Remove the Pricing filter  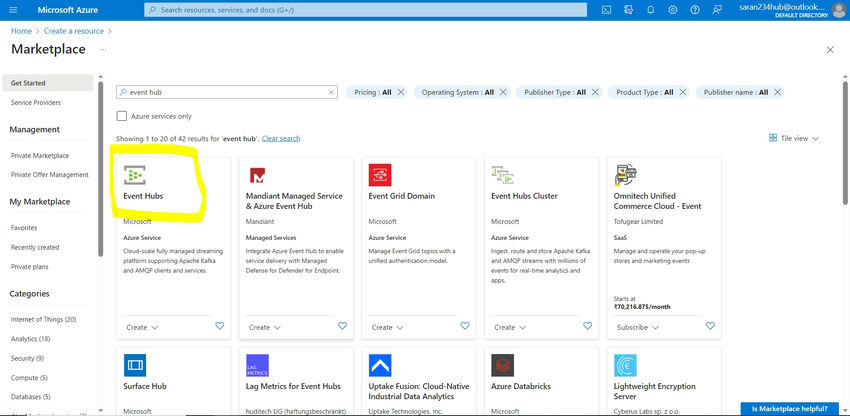[401, 92]
